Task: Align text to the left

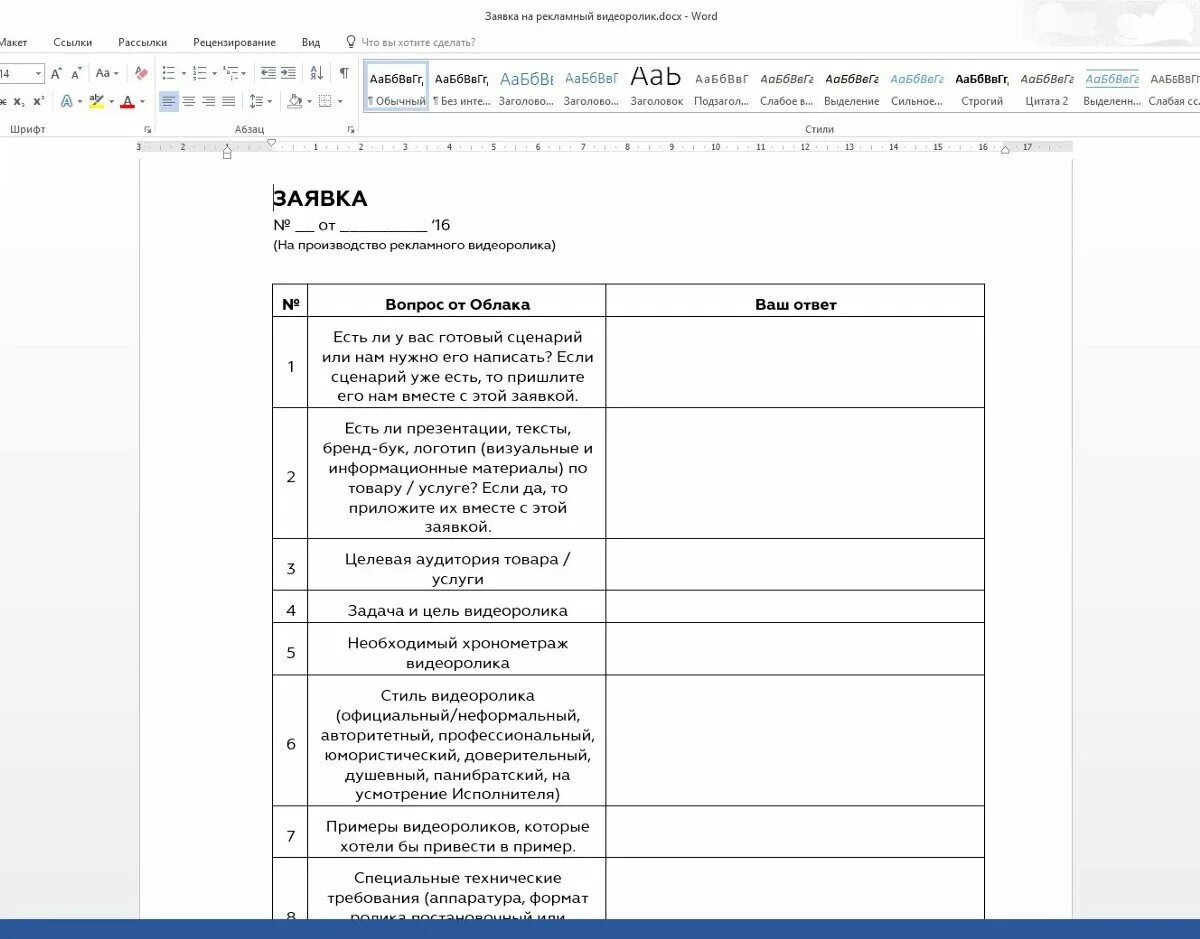Action: click(x=168, y=101)
